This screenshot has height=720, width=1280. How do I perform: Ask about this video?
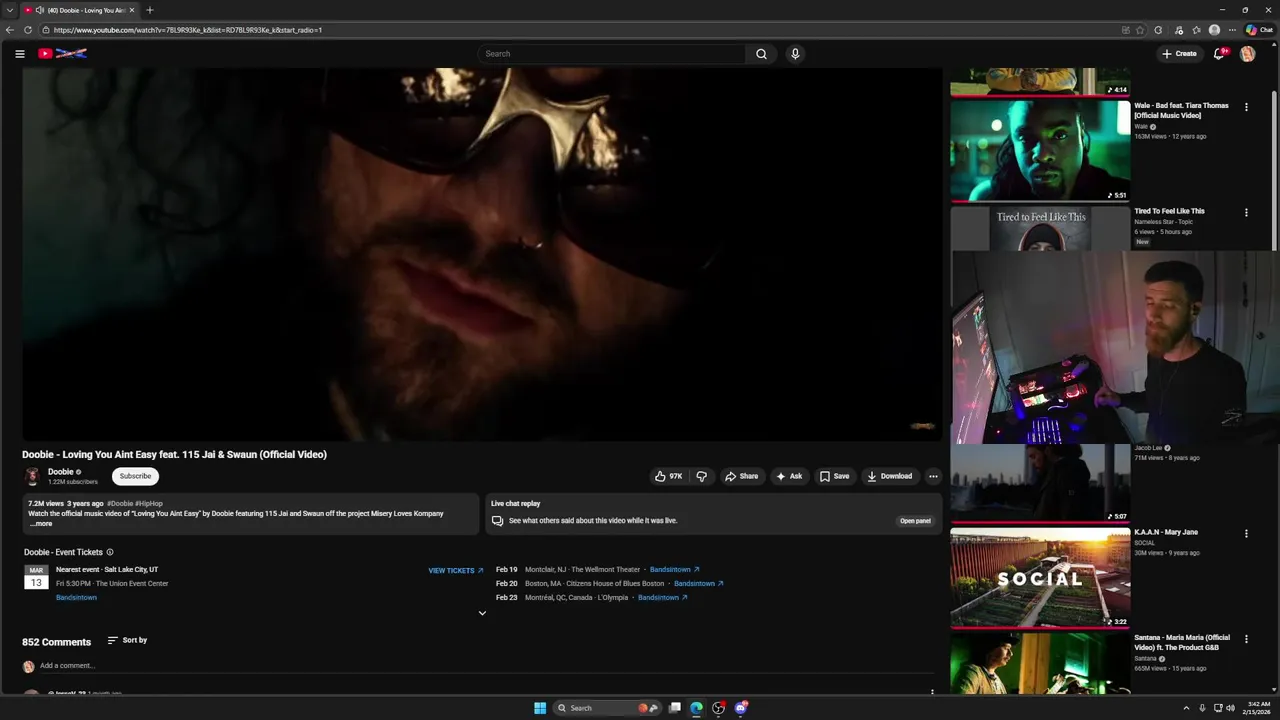[789, 476]
